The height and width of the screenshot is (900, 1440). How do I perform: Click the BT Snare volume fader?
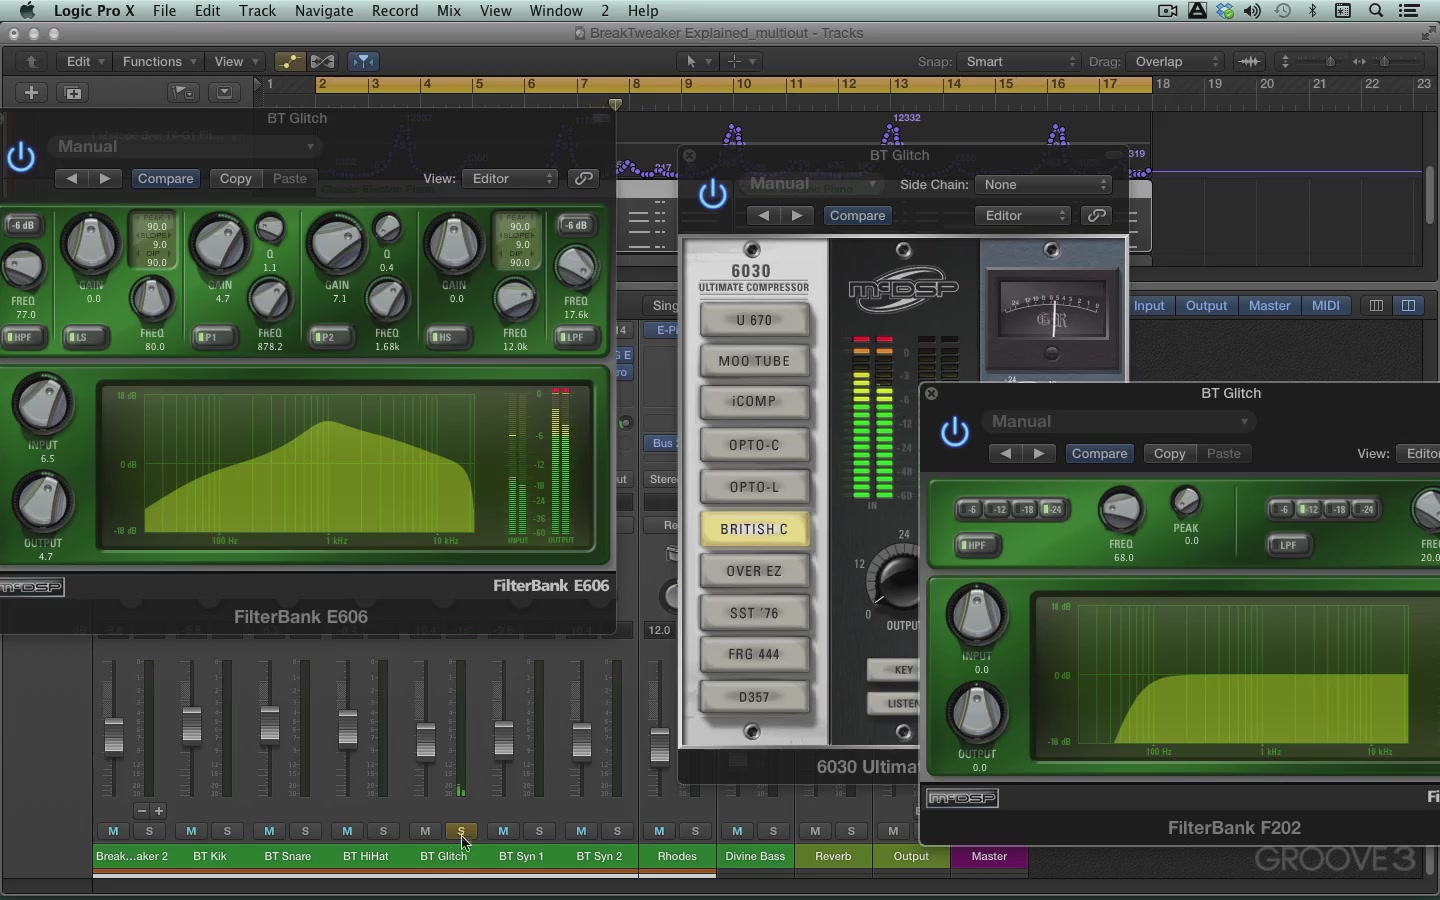269,724
